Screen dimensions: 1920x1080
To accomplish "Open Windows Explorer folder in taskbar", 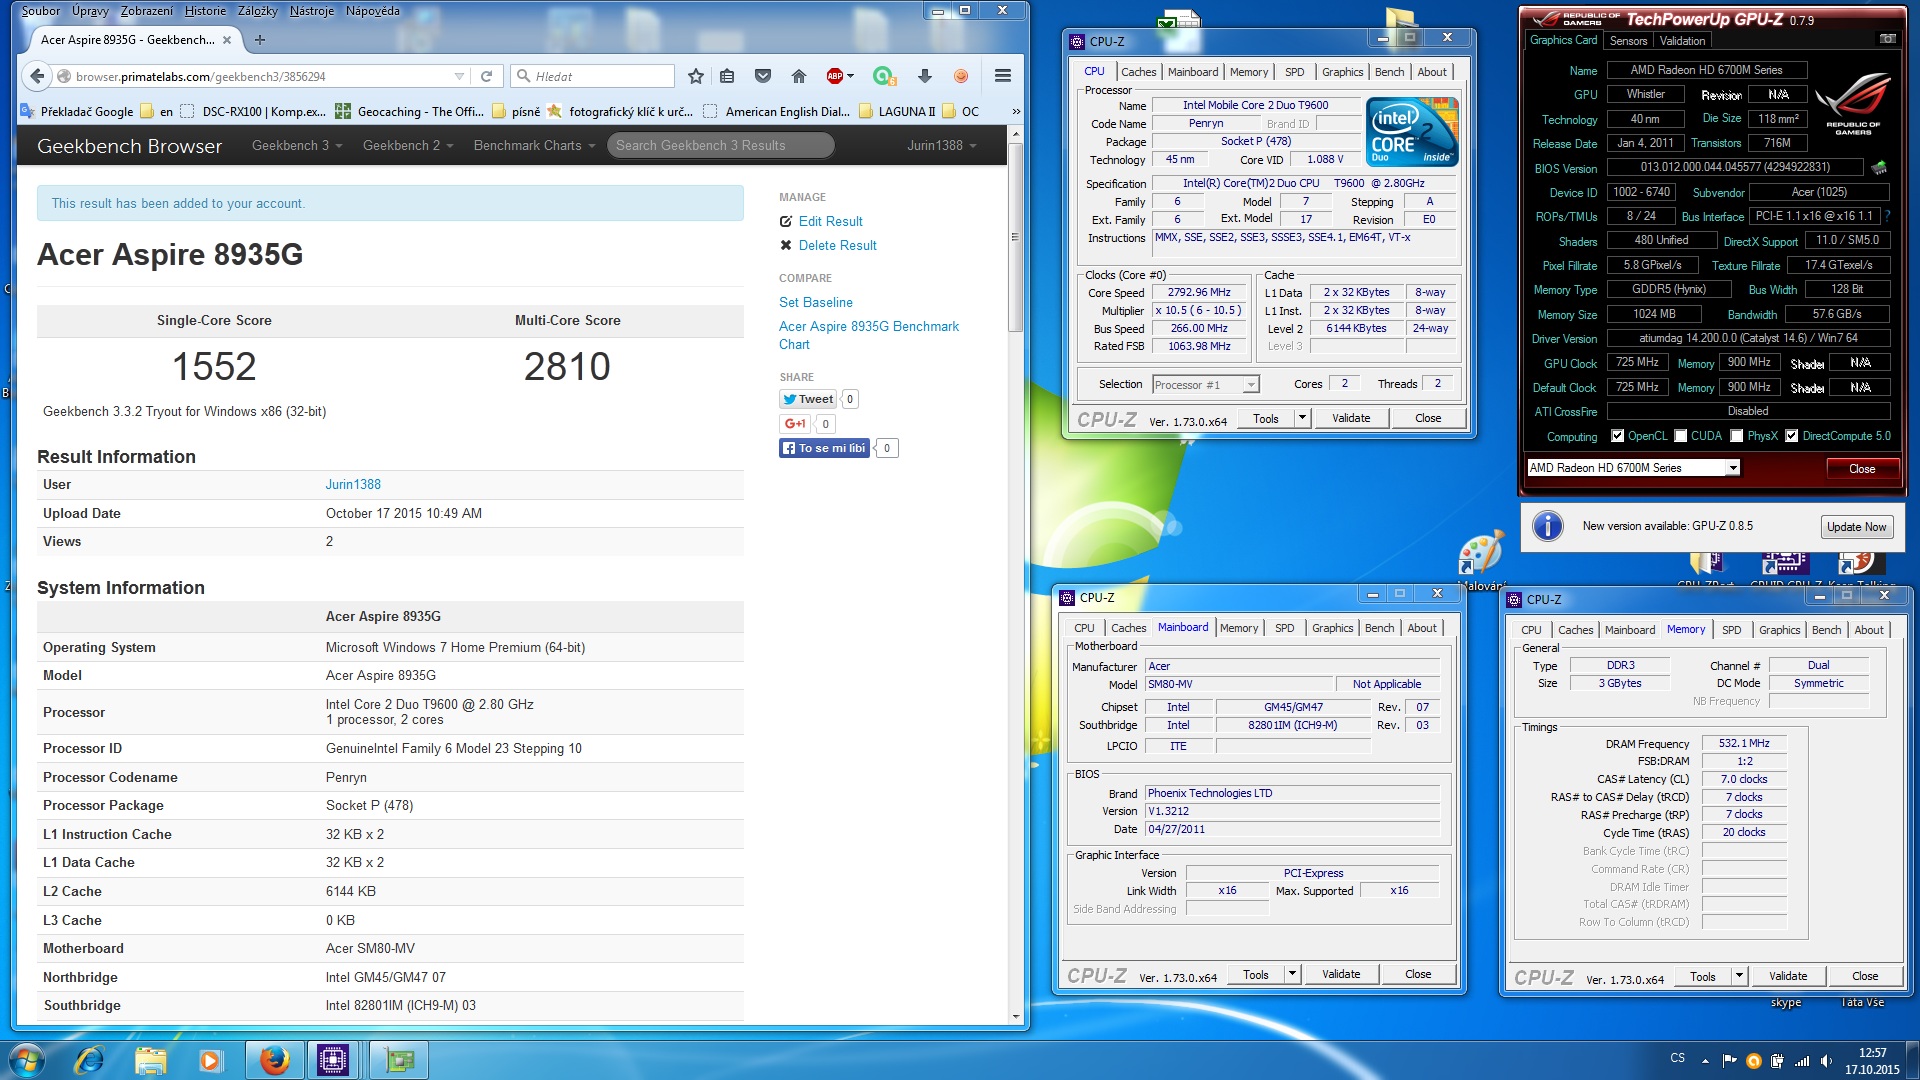I will (150, 1060).
